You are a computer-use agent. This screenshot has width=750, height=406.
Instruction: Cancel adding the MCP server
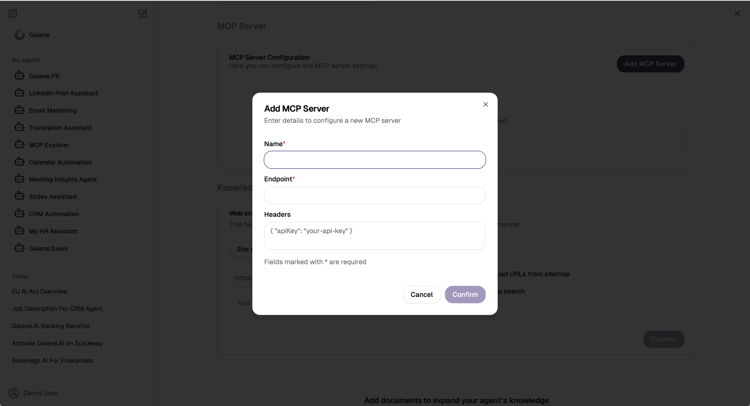421,295
